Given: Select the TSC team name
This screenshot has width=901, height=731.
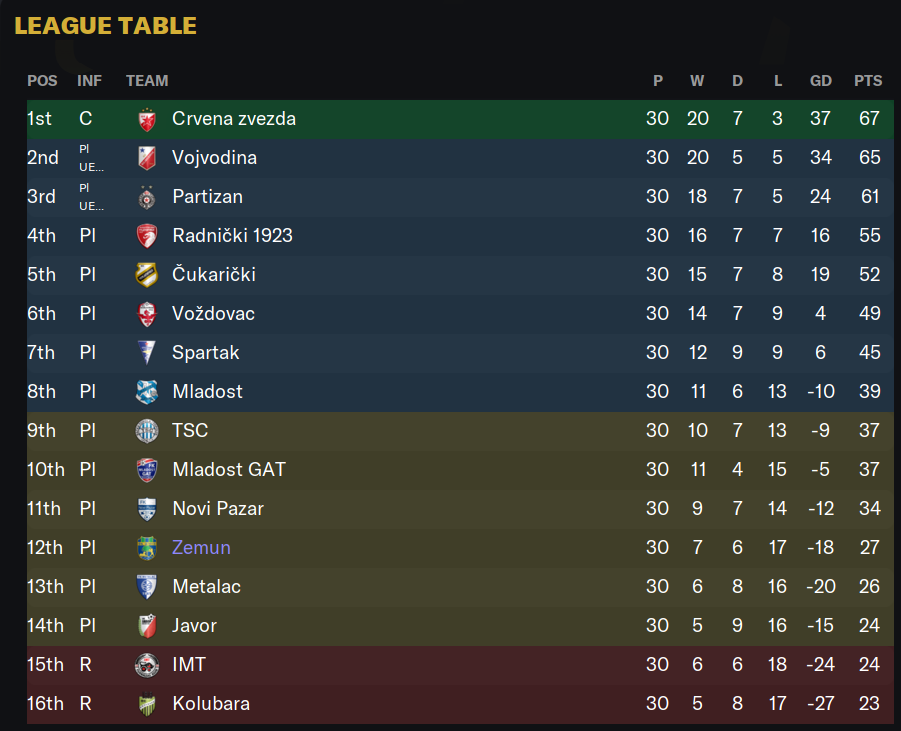Looking at the screenshot, I should pyautogui.click(x=190, y=431).
